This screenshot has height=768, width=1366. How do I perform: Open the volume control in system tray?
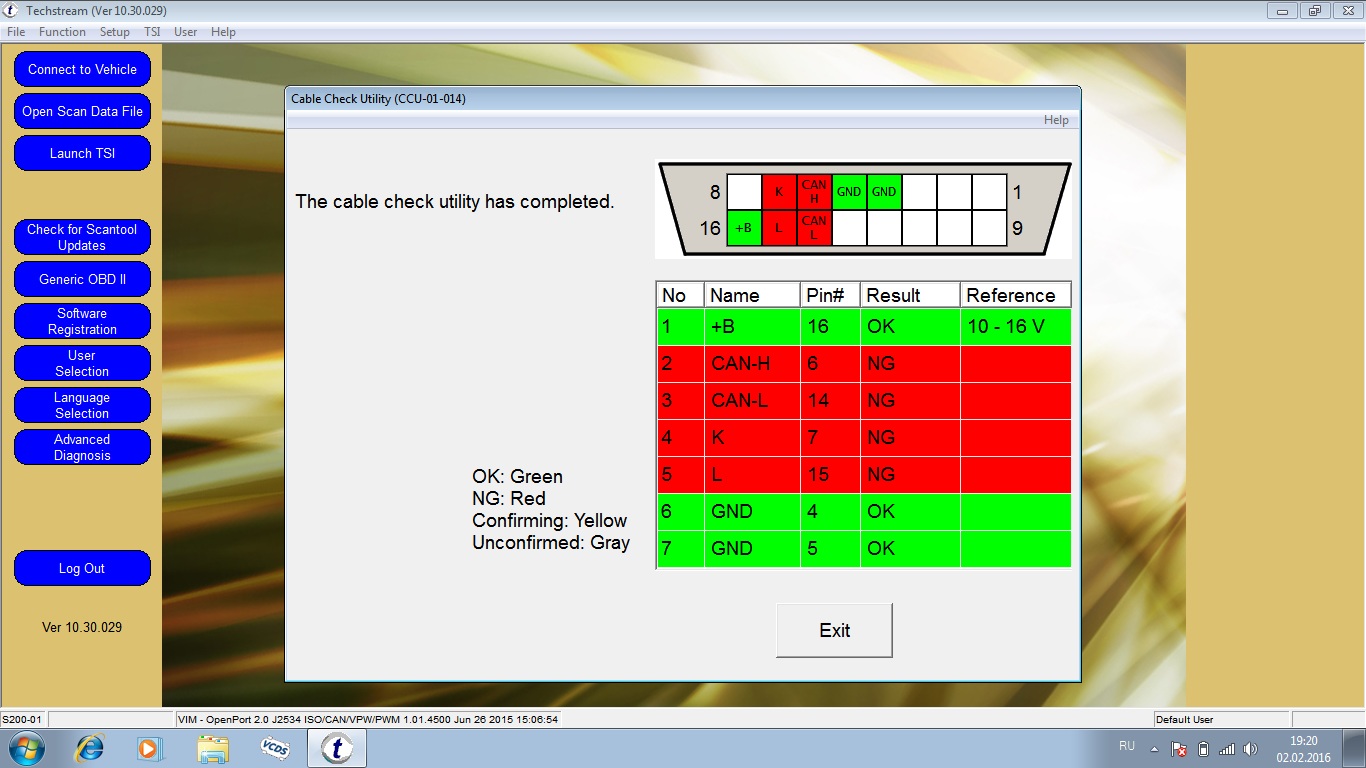(x=1250, y=748)
